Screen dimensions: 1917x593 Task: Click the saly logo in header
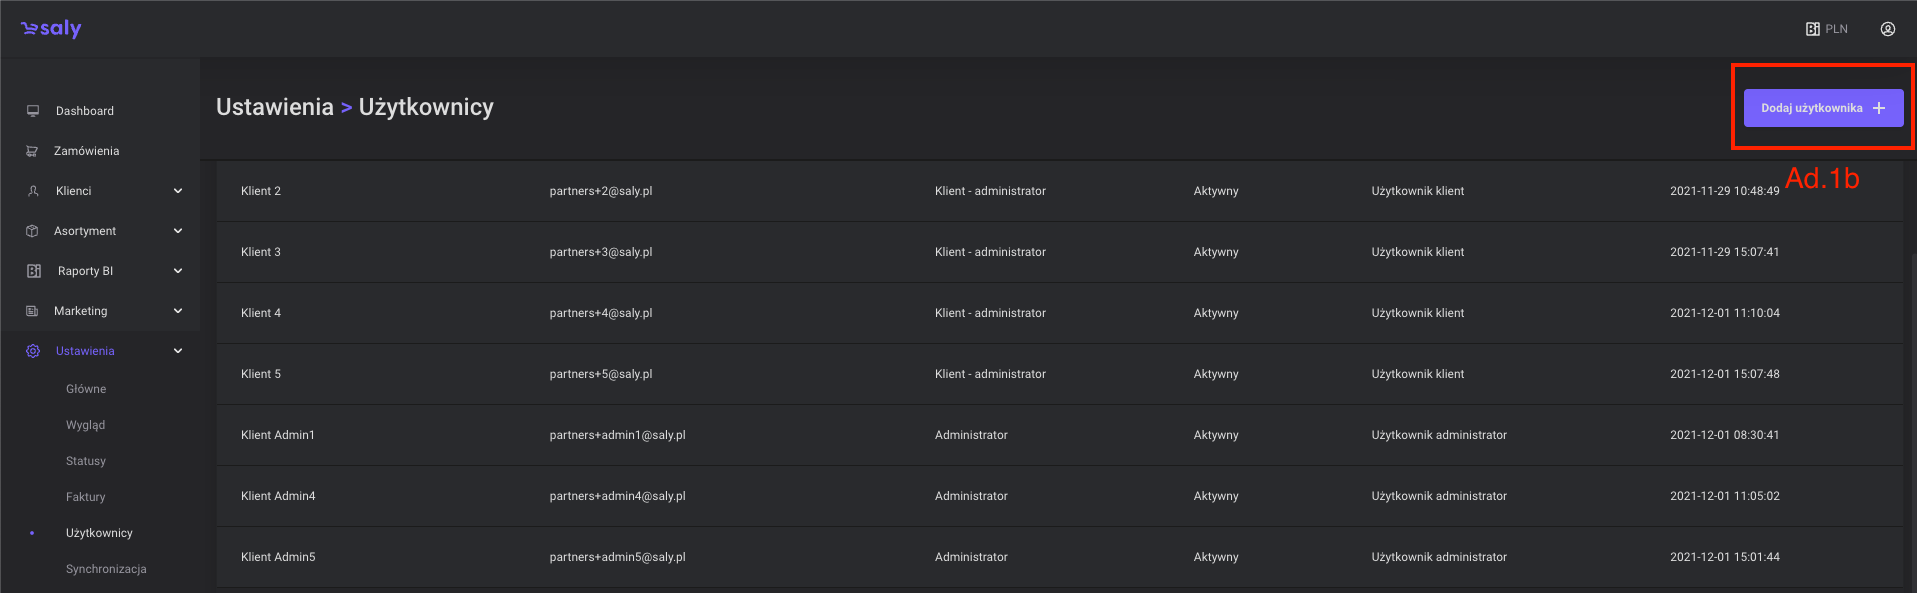[51, 29]
